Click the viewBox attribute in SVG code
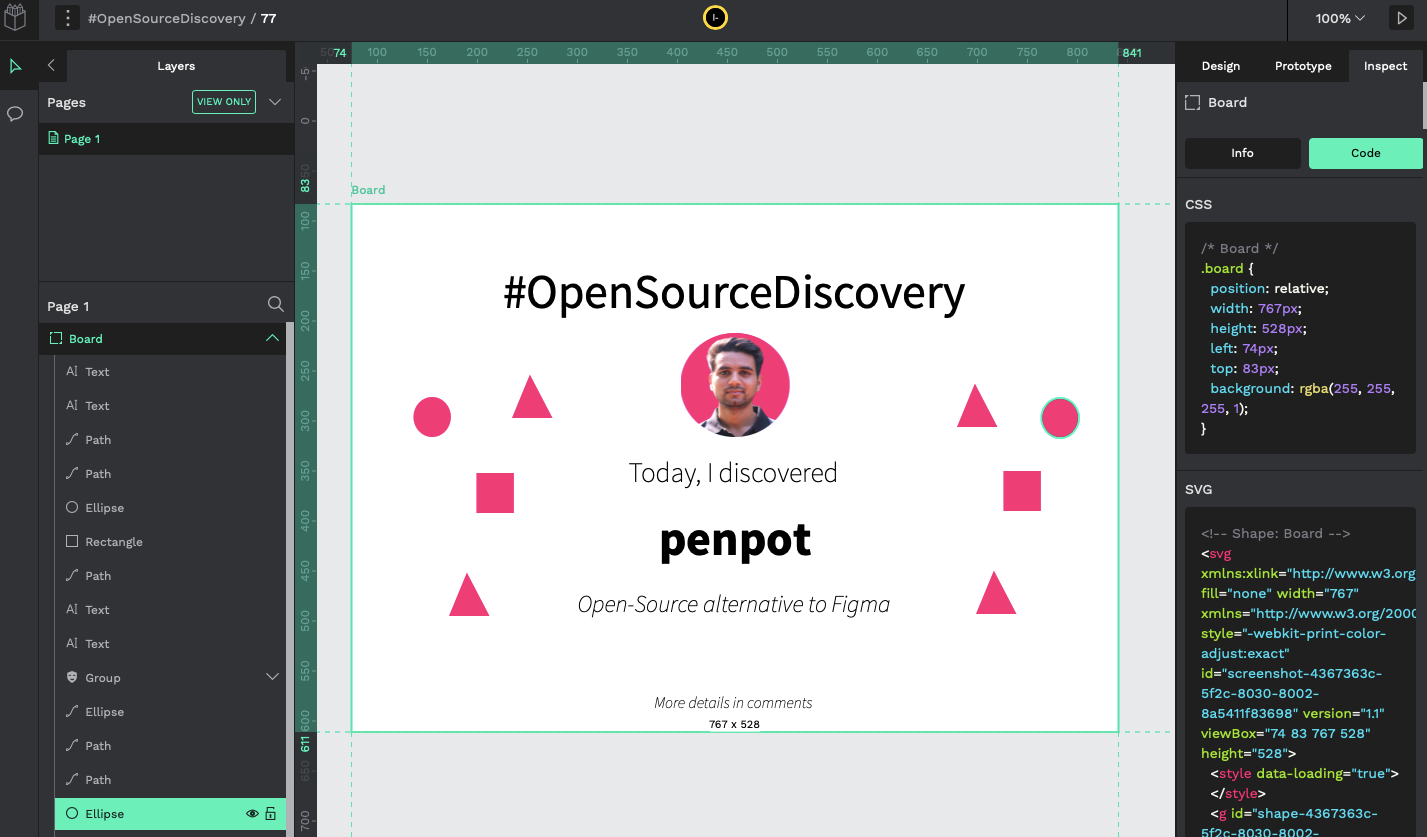1427x837 pixels. click(1286, 733)
